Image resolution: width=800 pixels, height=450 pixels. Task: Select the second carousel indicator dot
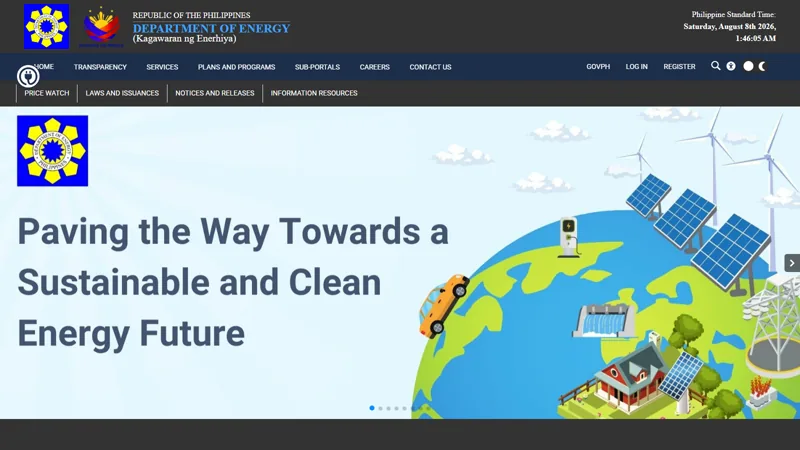pyautogui.click(x=380, y=408)
